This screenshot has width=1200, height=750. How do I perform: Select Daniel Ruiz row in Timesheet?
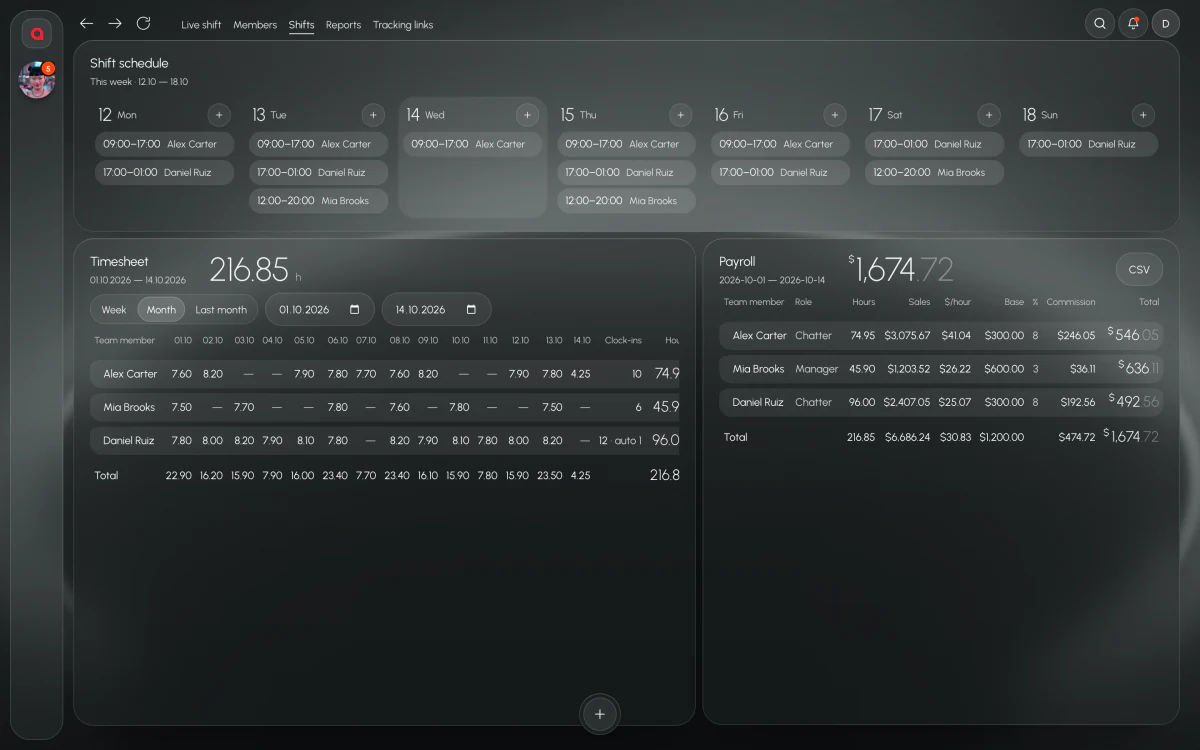coord(385,440)
